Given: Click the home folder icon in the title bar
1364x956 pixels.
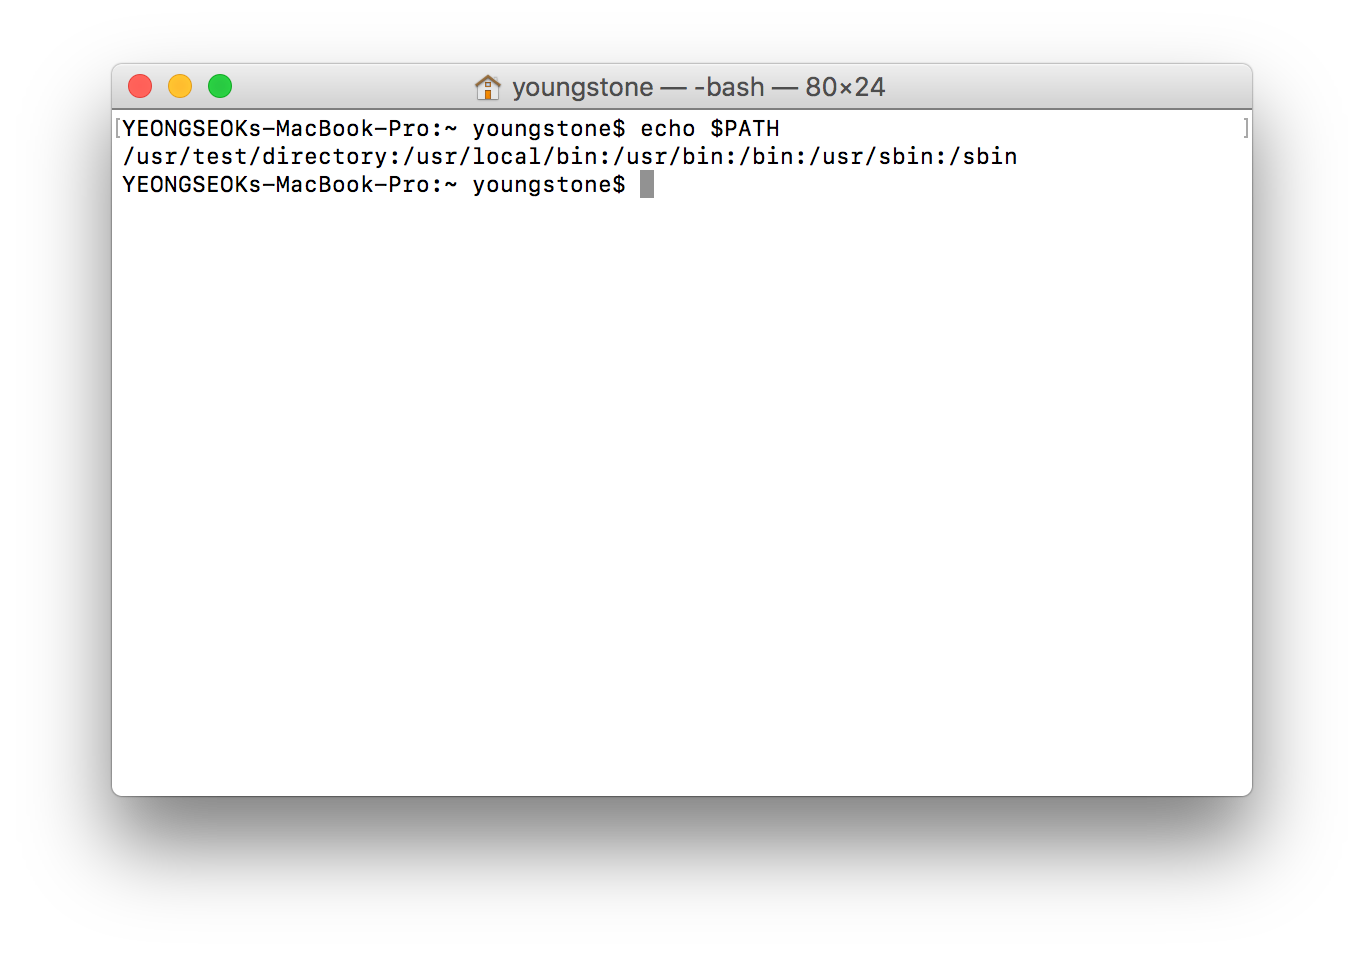Looking at the screenshot, I should 487,87.
